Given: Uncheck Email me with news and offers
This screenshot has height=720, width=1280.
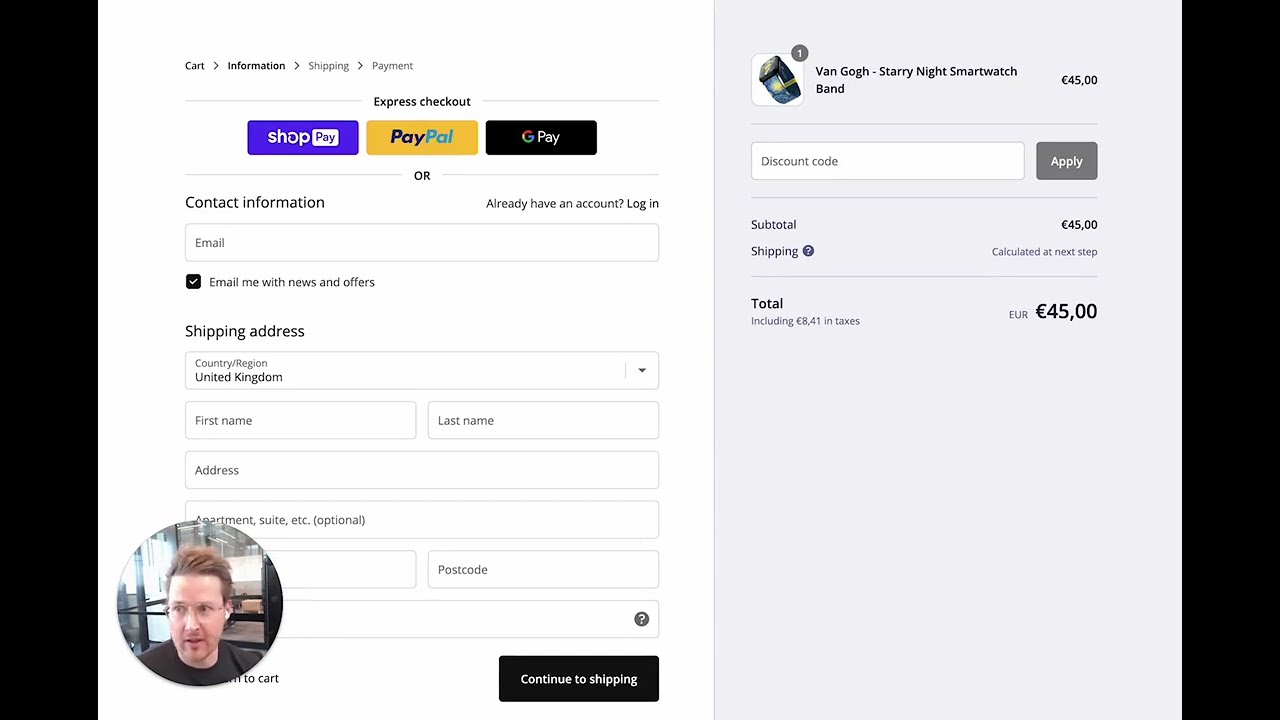Looking at the screenshot, I should [193, 282].
